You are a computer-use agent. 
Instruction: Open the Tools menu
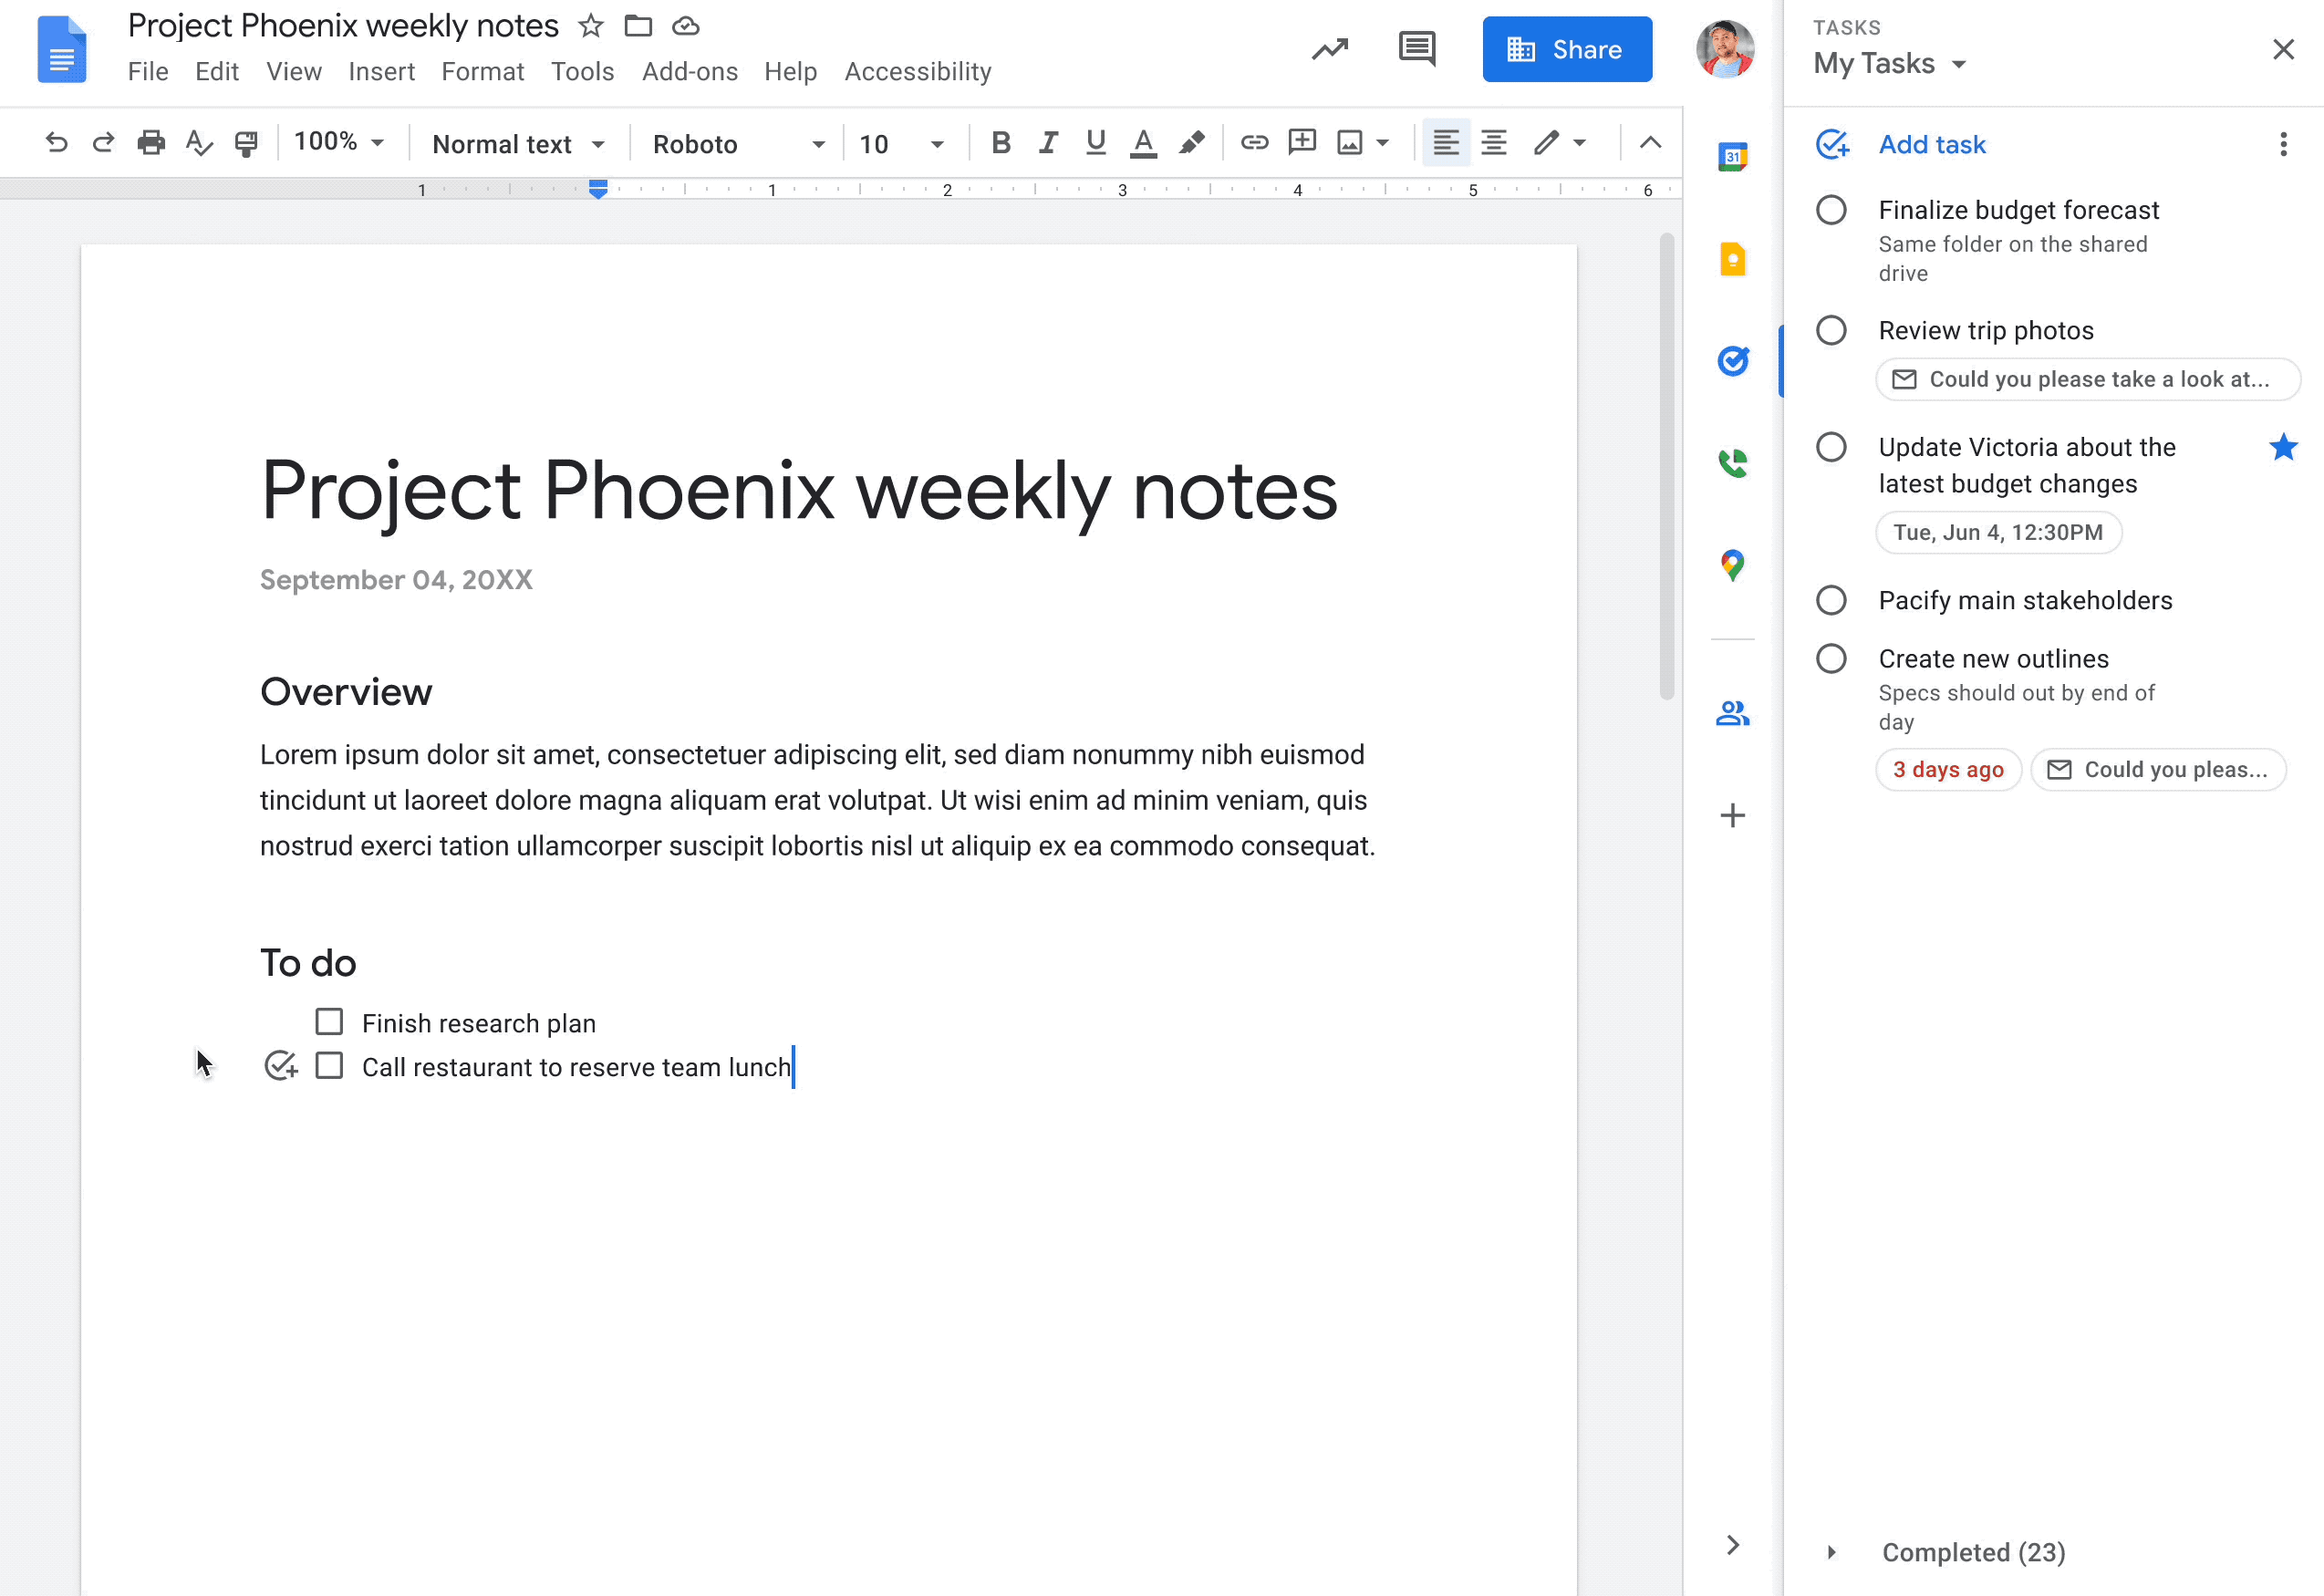[583, 72]
